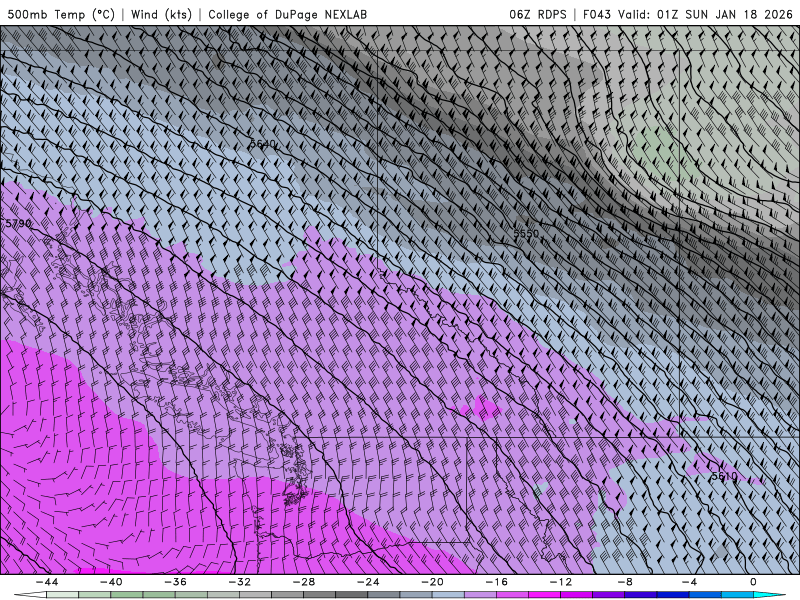This screenshot has height=600, width=800.
Task: Click the -40 colorbar tick label
Action: tap(111, 582)
